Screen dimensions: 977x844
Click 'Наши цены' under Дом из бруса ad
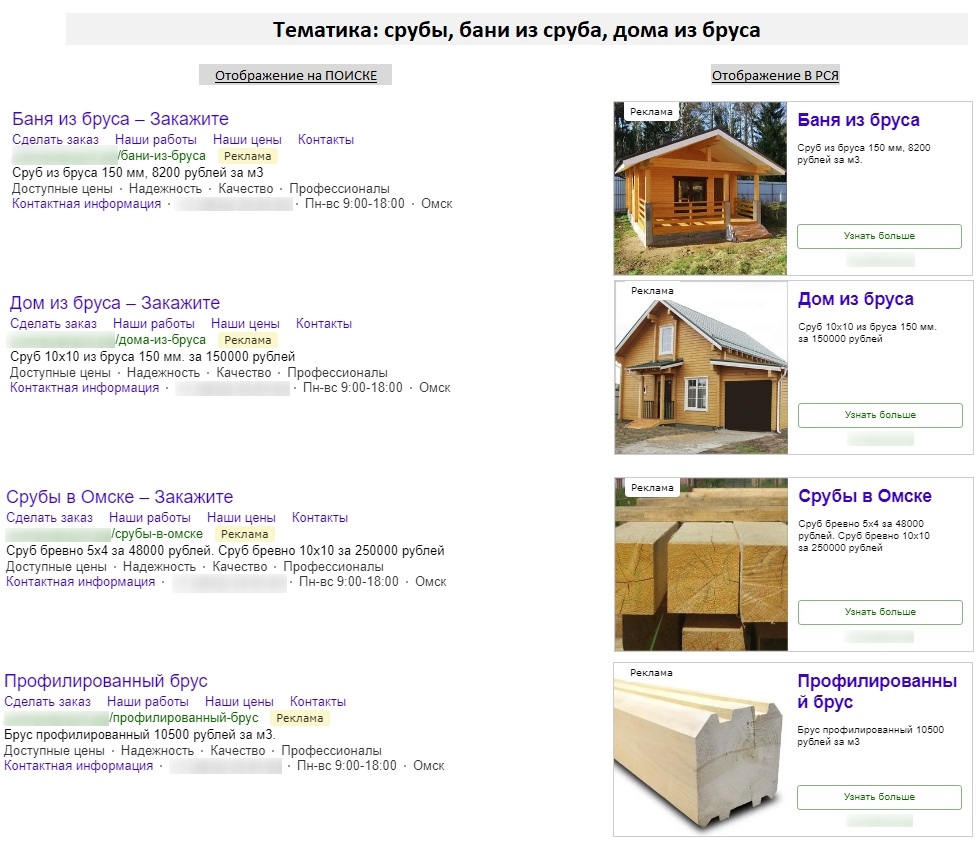click(245, 323)
